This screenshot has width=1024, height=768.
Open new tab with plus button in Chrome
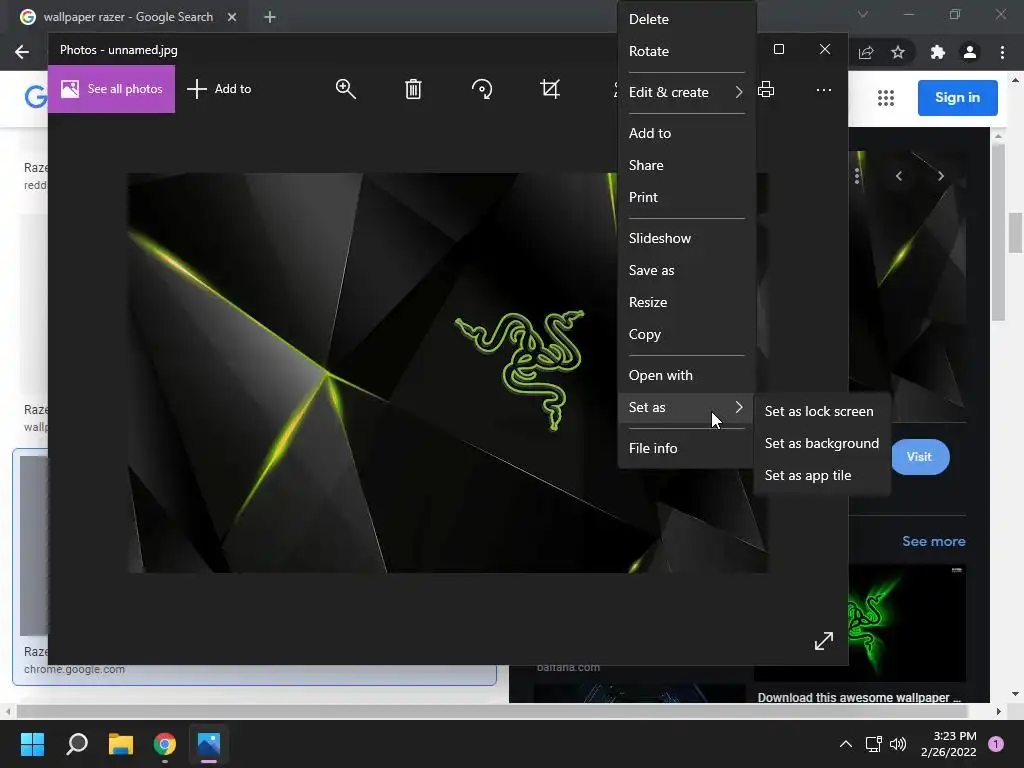click(270, 17)
